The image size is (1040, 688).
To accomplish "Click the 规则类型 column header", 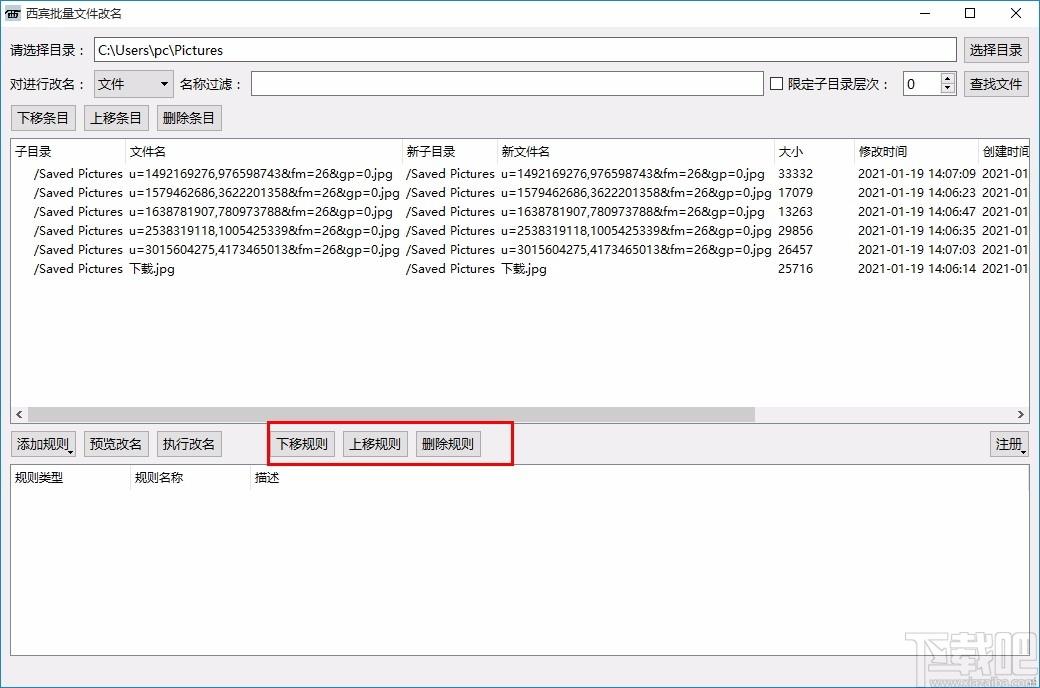I will point(70,478).
